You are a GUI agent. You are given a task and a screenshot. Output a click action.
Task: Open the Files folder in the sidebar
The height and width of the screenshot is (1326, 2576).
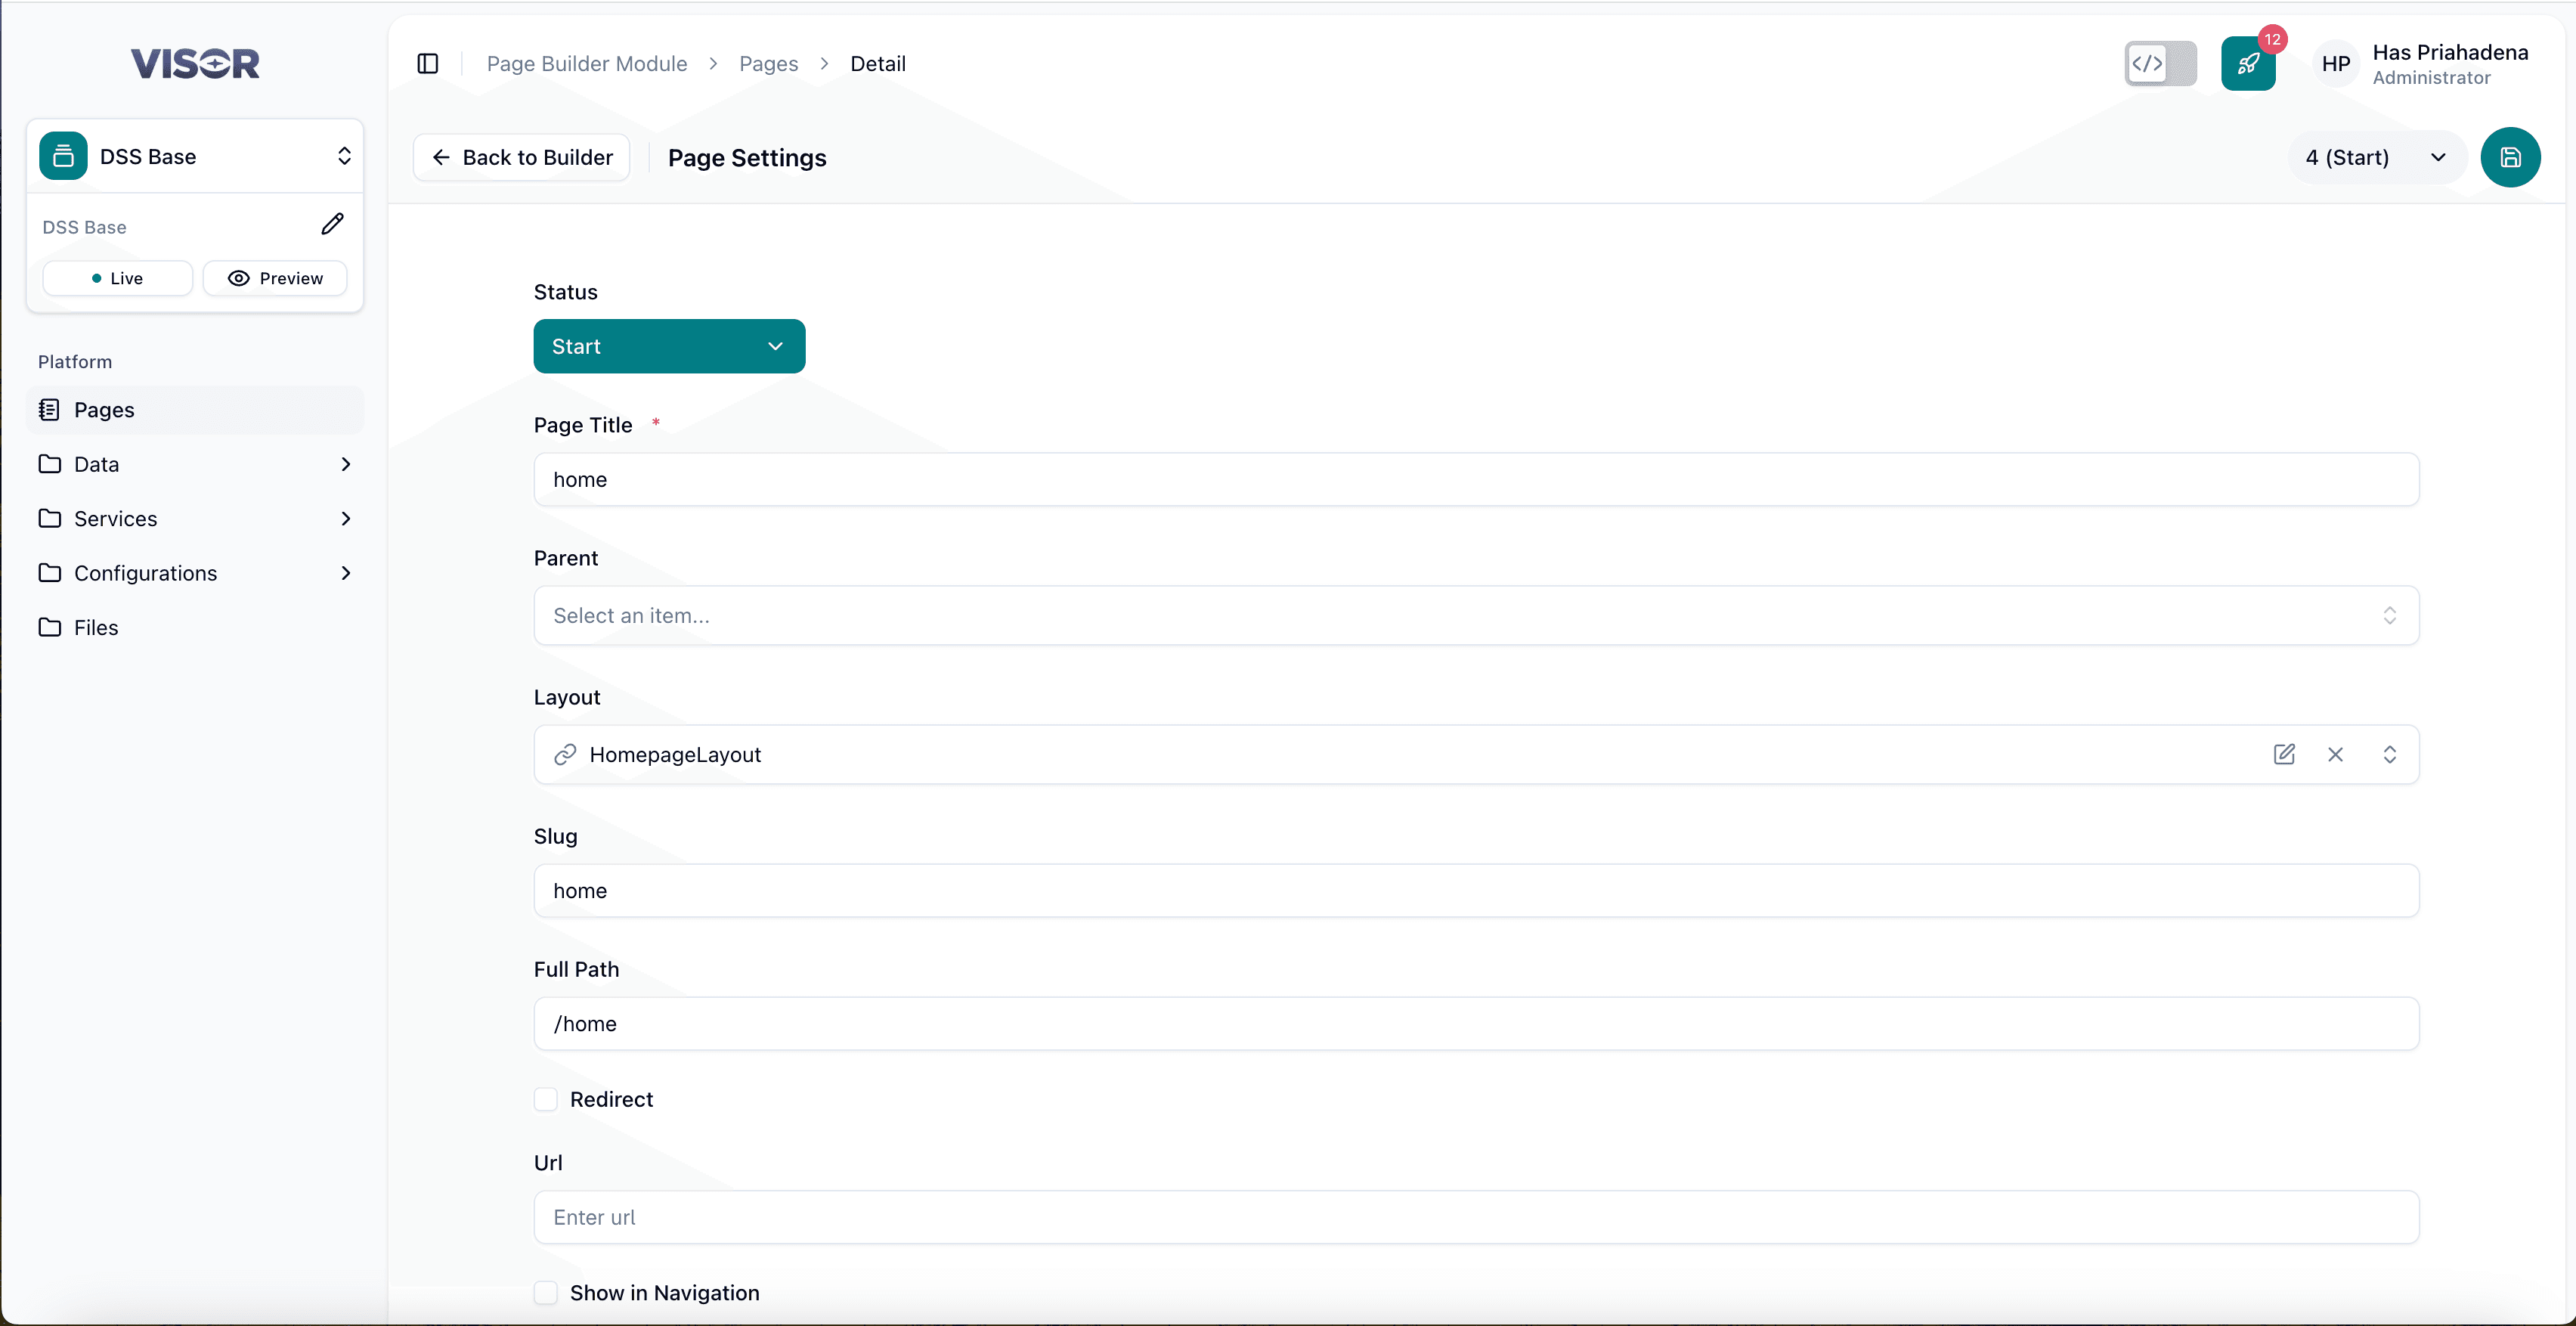[95, 627]
